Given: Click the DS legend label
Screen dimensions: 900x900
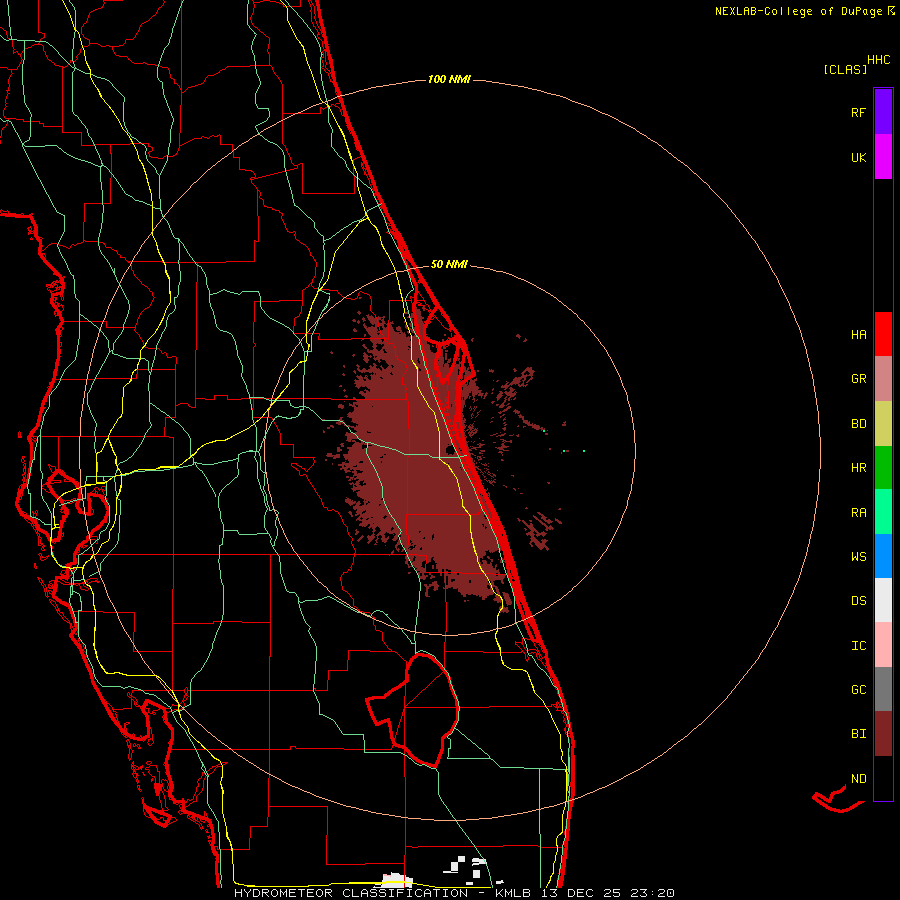Looking at the screenshot, I should (858, 600).
